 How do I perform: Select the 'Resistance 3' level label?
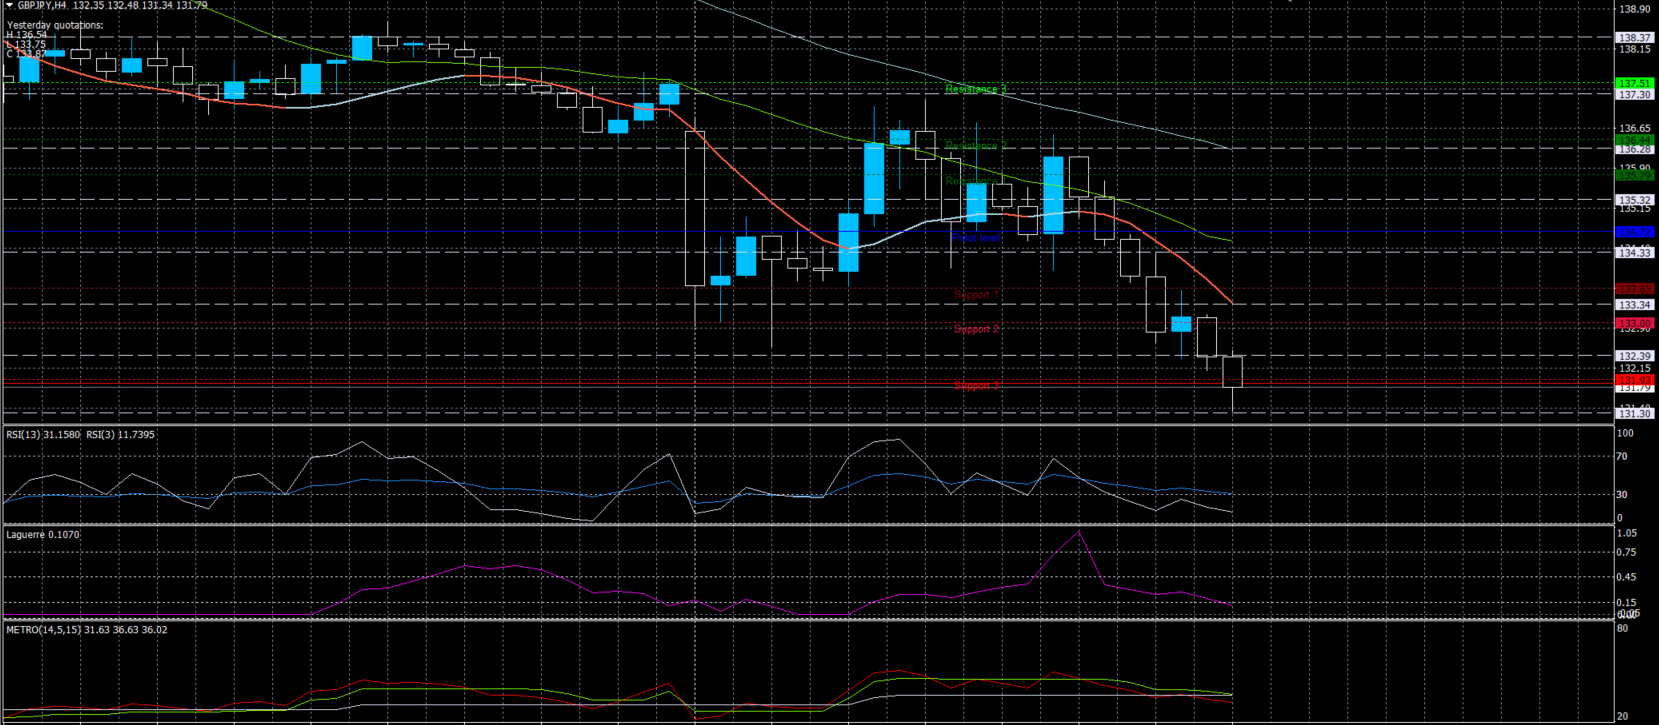tap(975, 90)
